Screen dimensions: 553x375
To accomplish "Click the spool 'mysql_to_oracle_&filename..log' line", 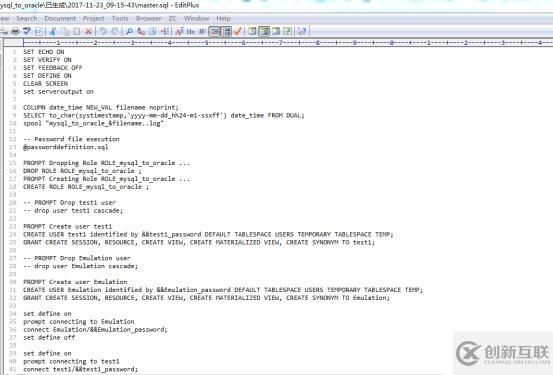I will (x=93, y=123).
